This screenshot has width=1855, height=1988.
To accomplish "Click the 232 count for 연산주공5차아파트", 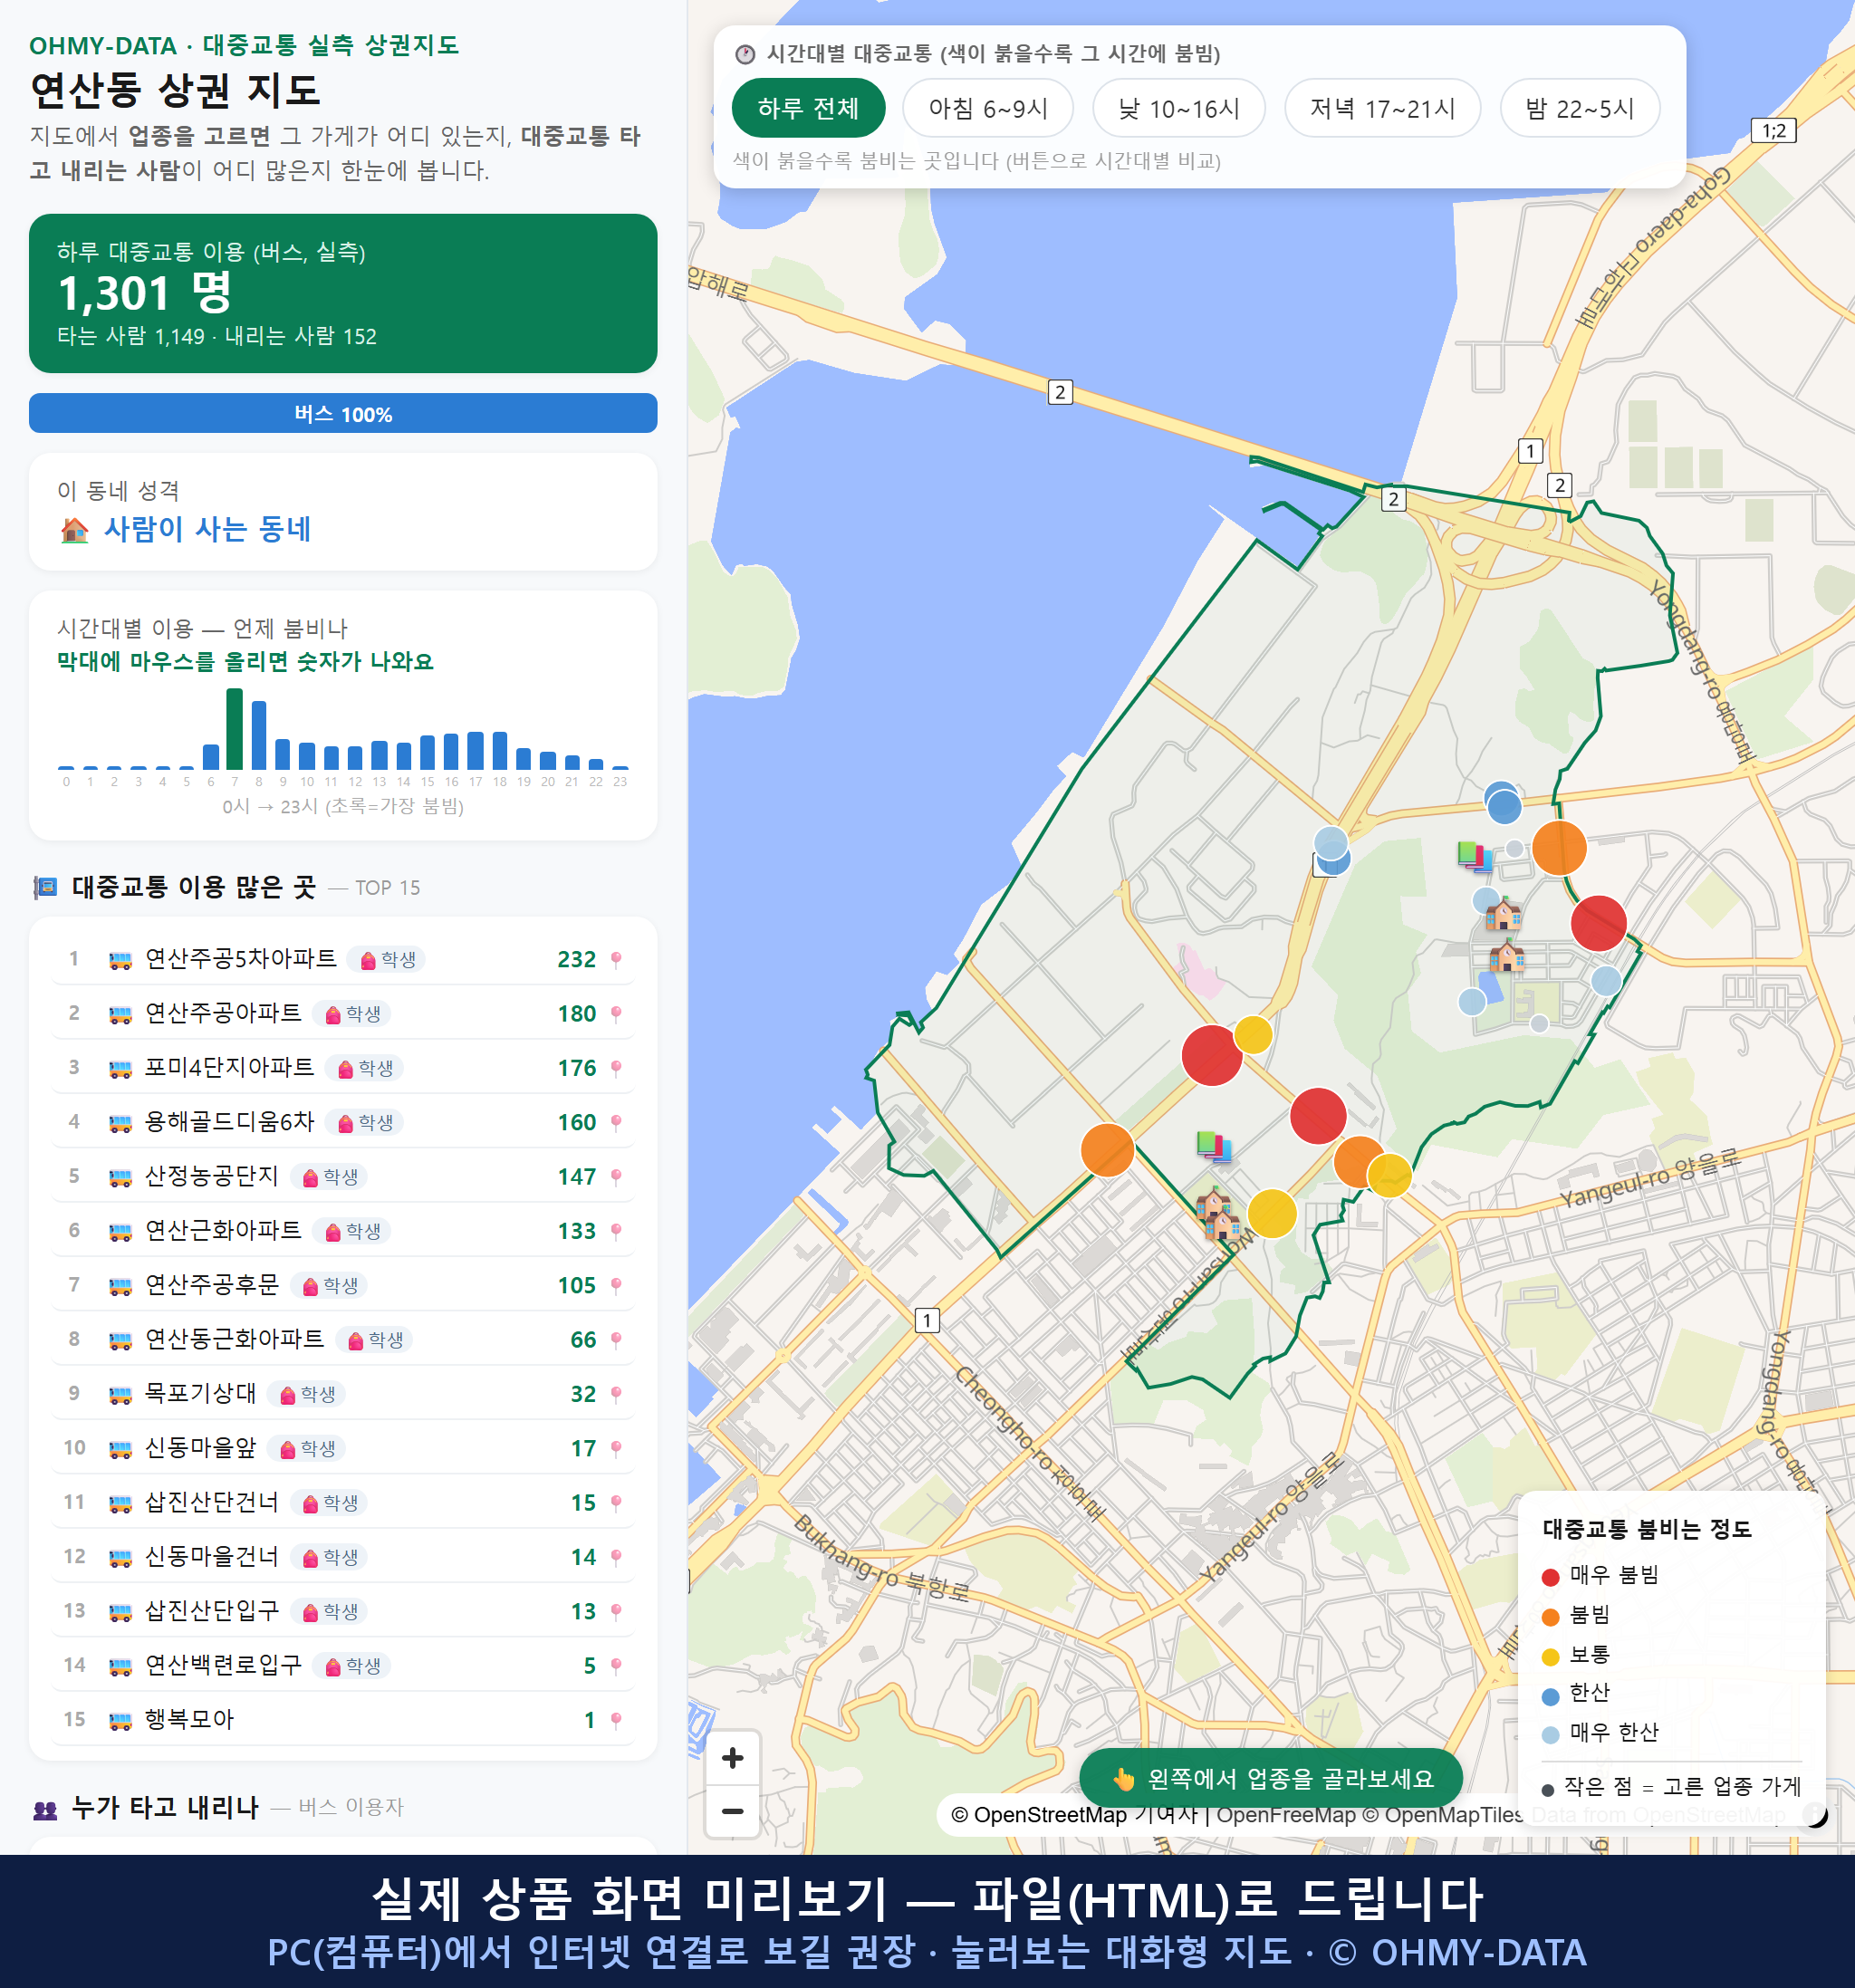I will click(x=576, y=960).
